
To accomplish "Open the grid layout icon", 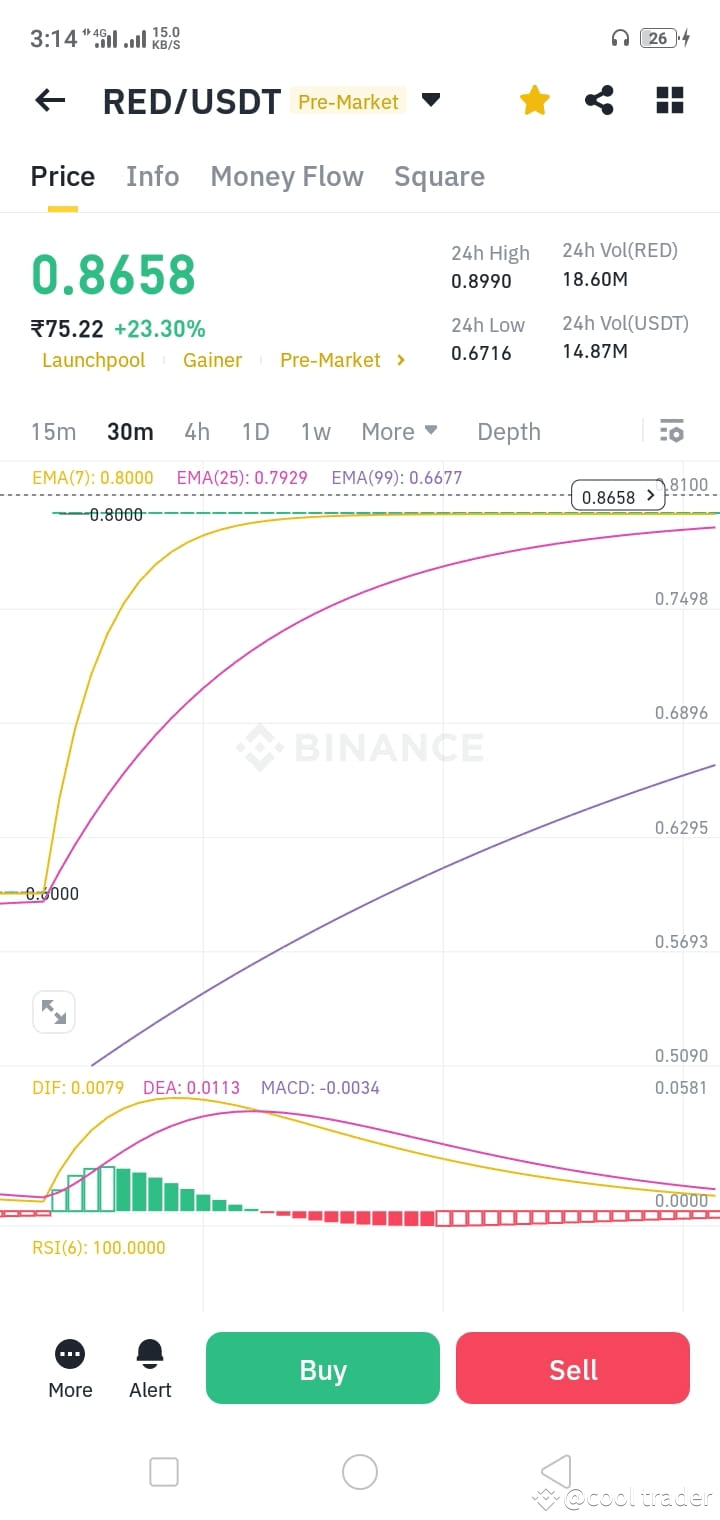I will [x=670, y=100].
